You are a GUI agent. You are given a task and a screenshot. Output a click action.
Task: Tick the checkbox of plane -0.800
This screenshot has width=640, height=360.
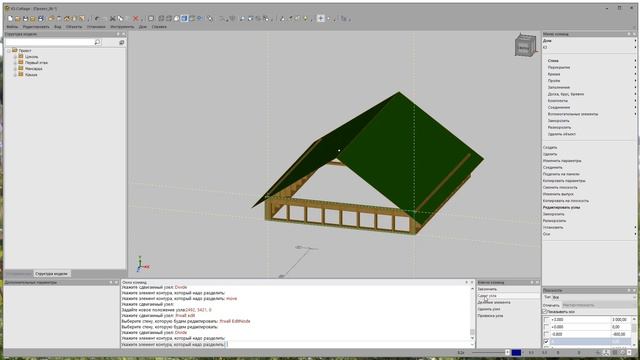point(547,334)
